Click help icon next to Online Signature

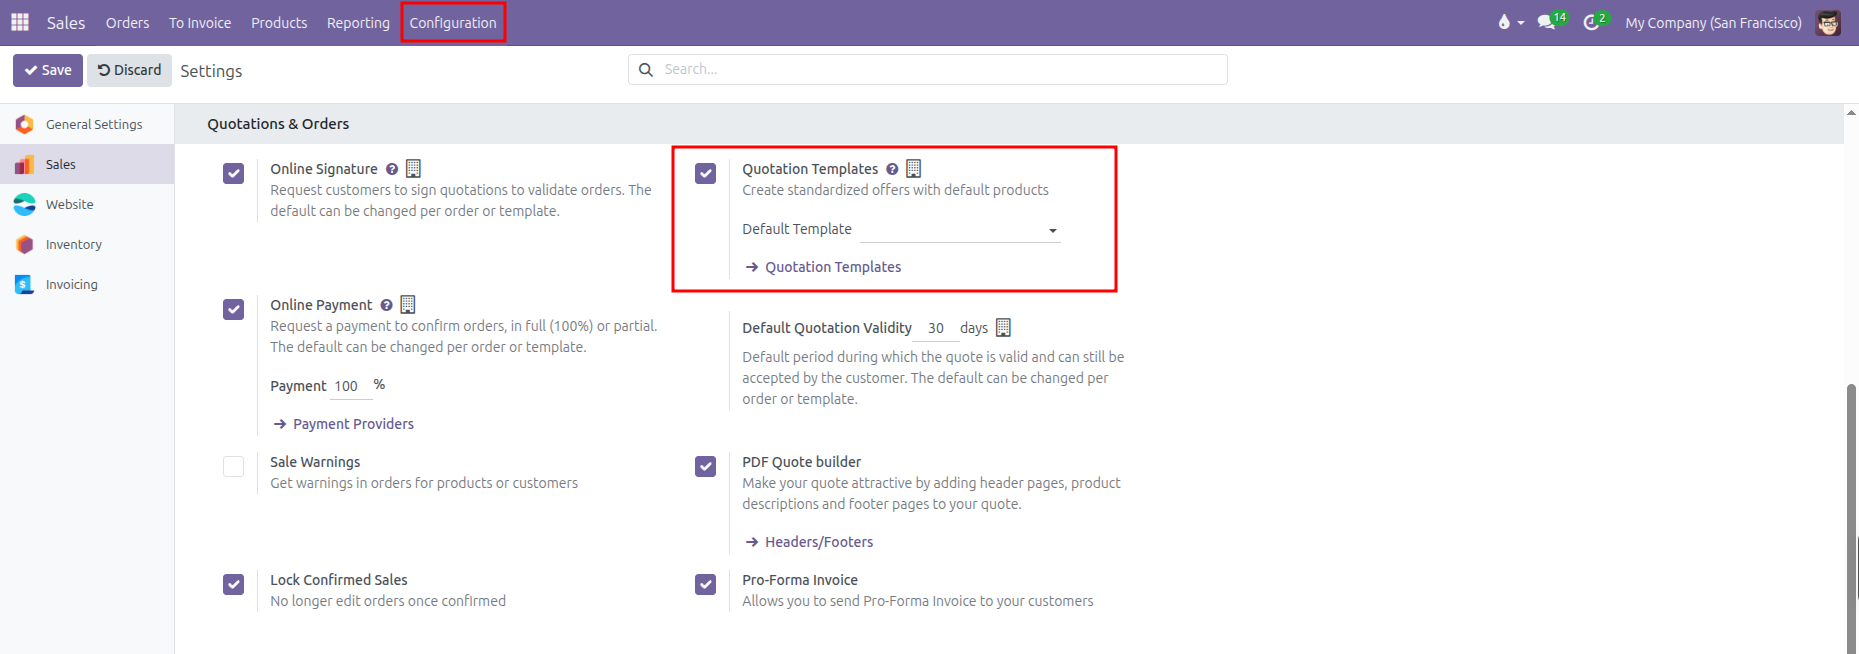click(x=392, y=169)
